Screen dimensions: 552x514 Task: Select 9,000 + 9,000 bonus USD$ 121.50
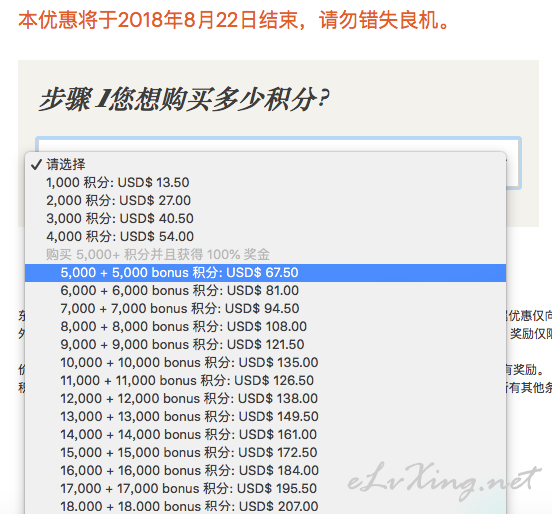coord(265,344)
